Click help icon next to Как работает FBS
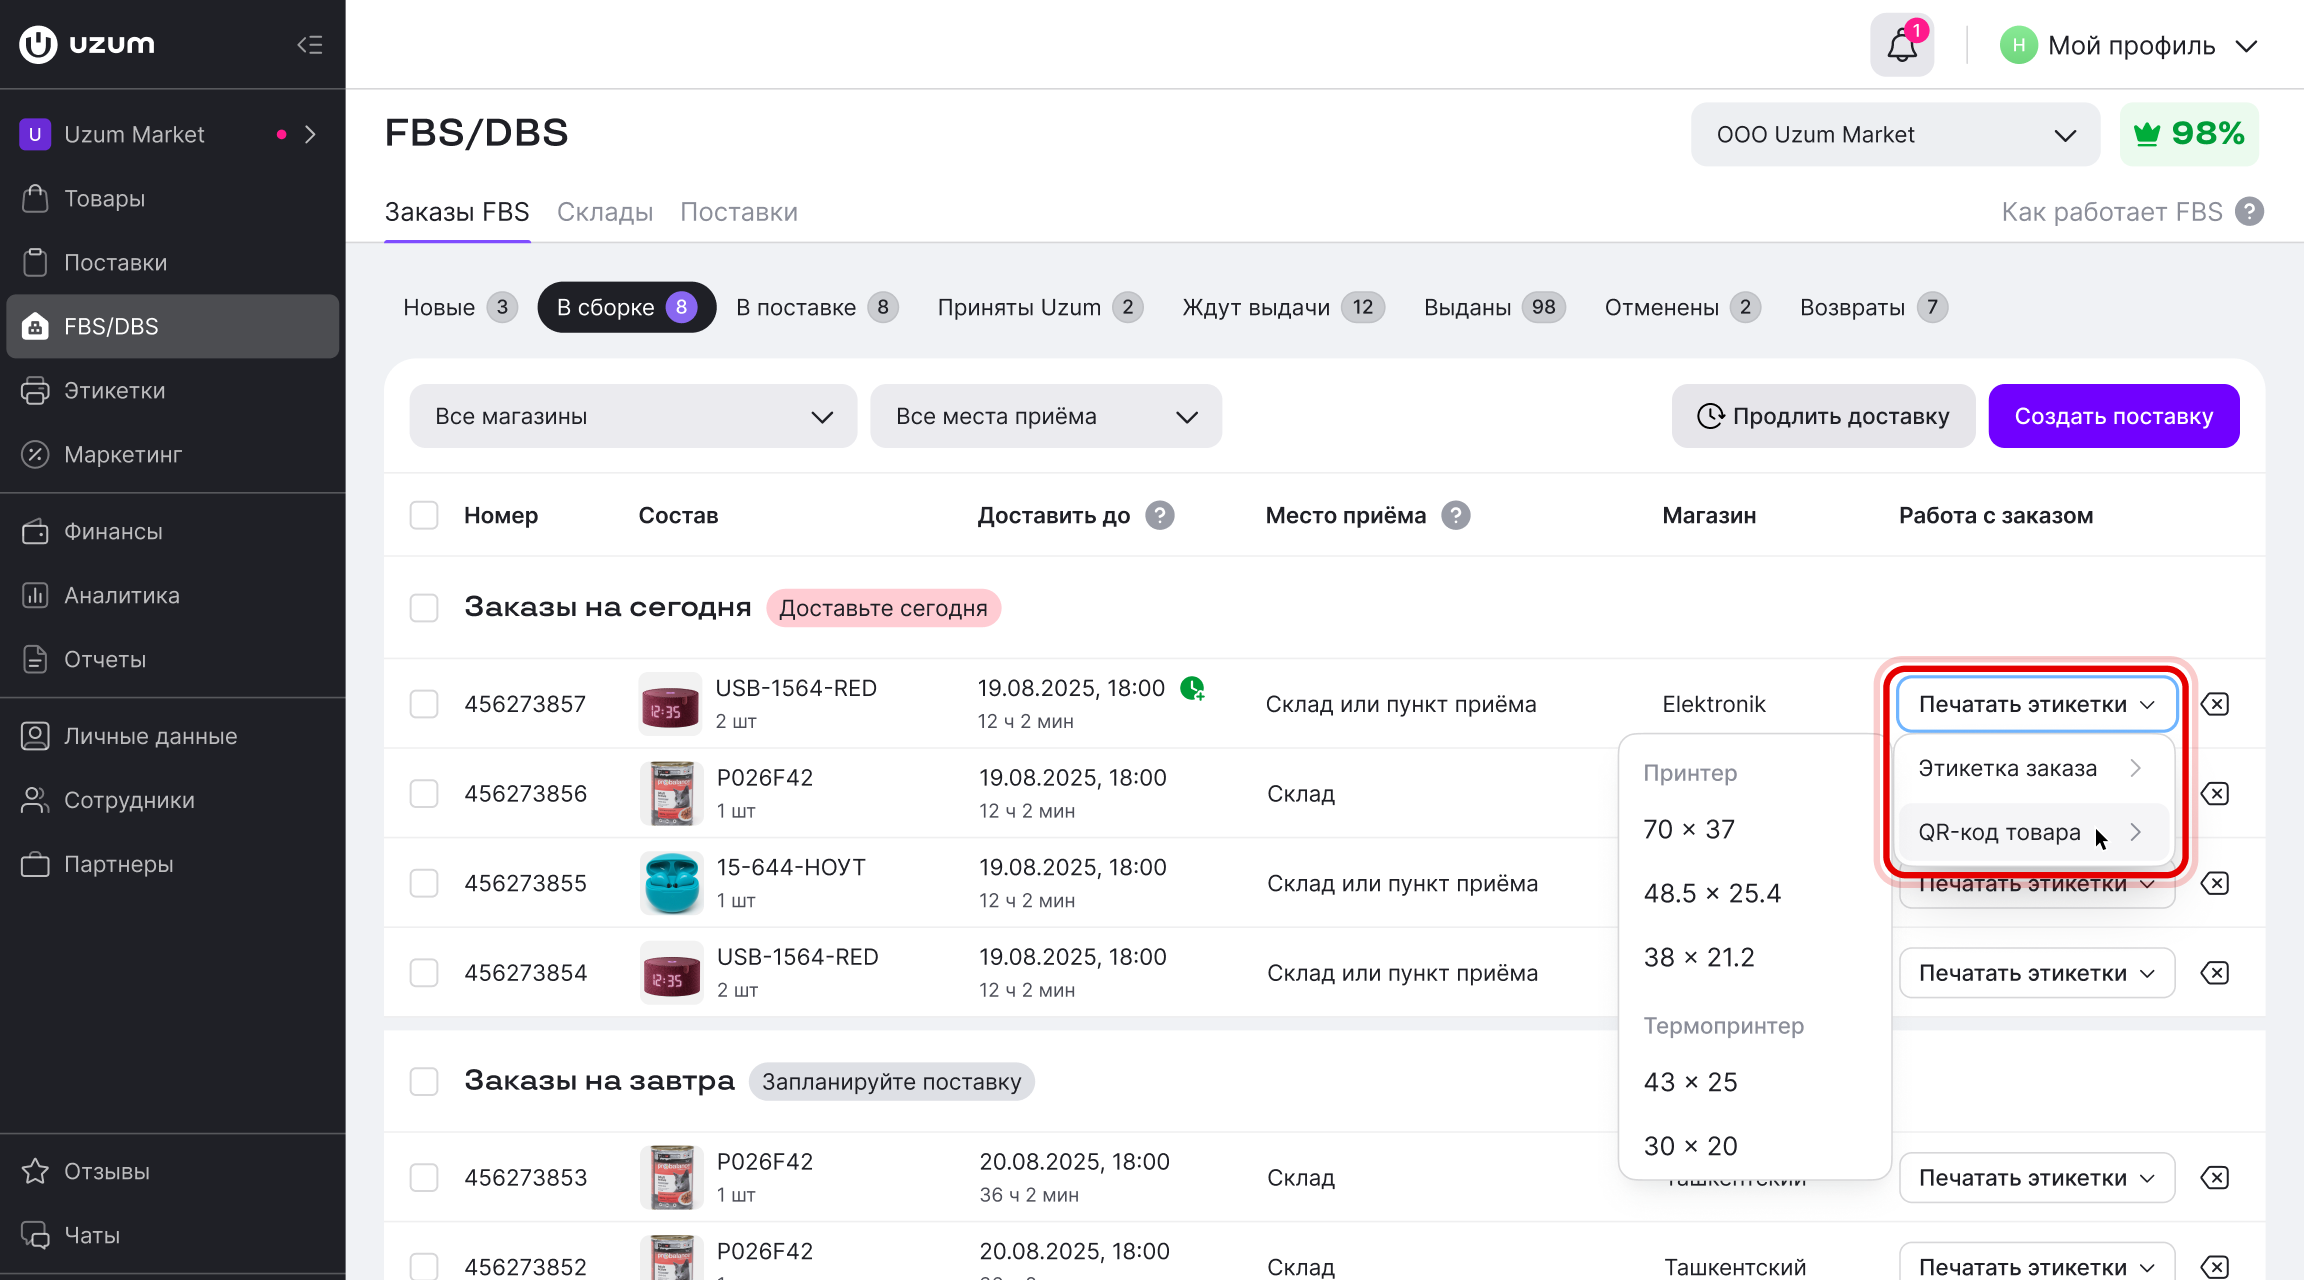This screenshot has width=2304, height=1280. pos(2249,212)
